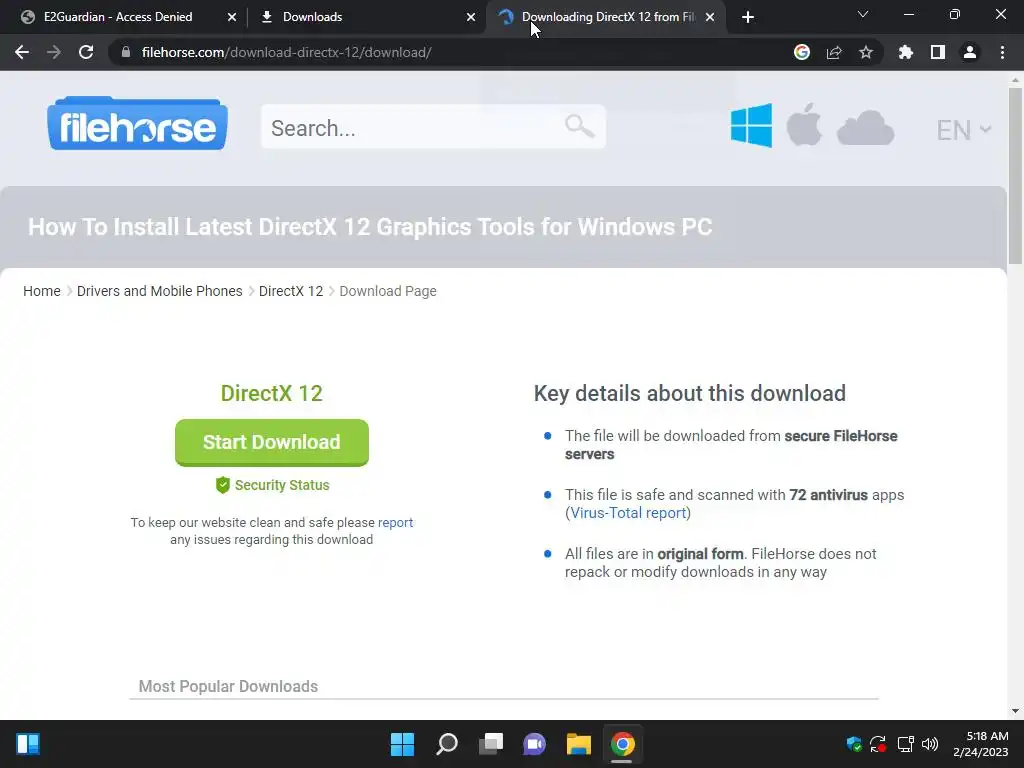Click the browser forward arrow
1024x768 pixels.
(54, 52)
